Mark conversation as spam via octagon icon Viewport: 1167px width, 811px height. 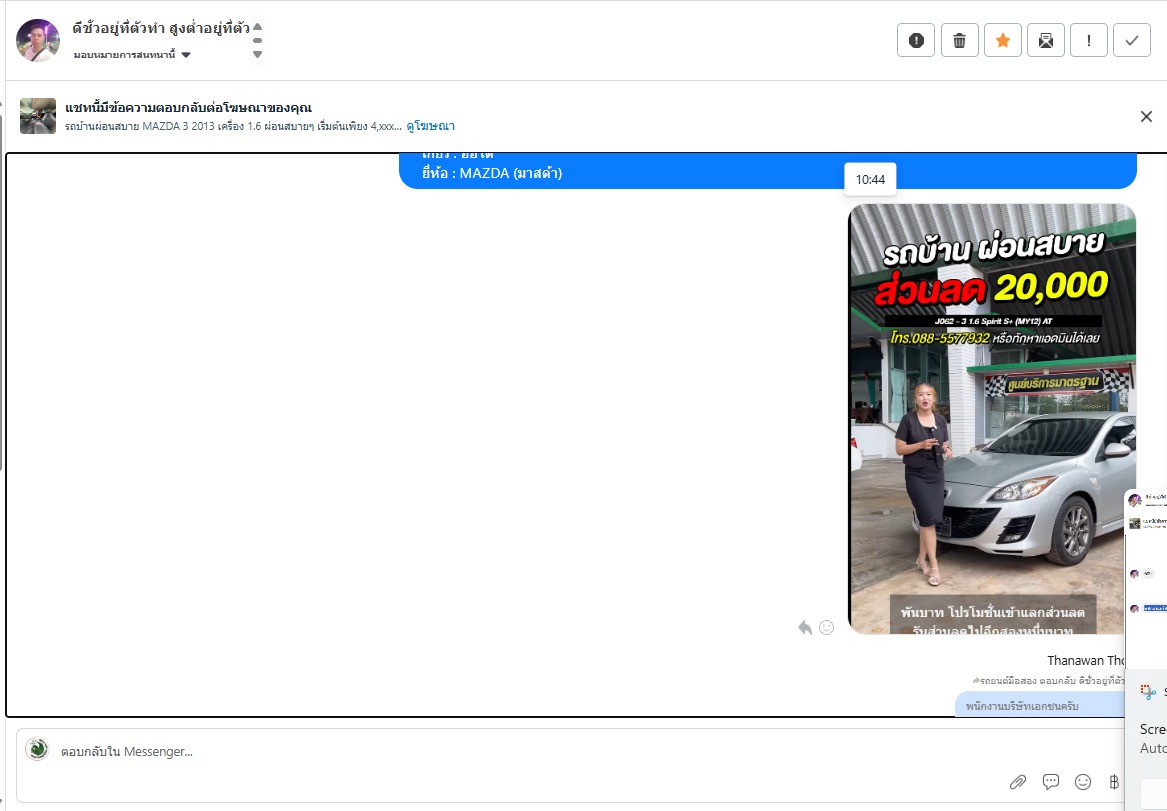916,40
